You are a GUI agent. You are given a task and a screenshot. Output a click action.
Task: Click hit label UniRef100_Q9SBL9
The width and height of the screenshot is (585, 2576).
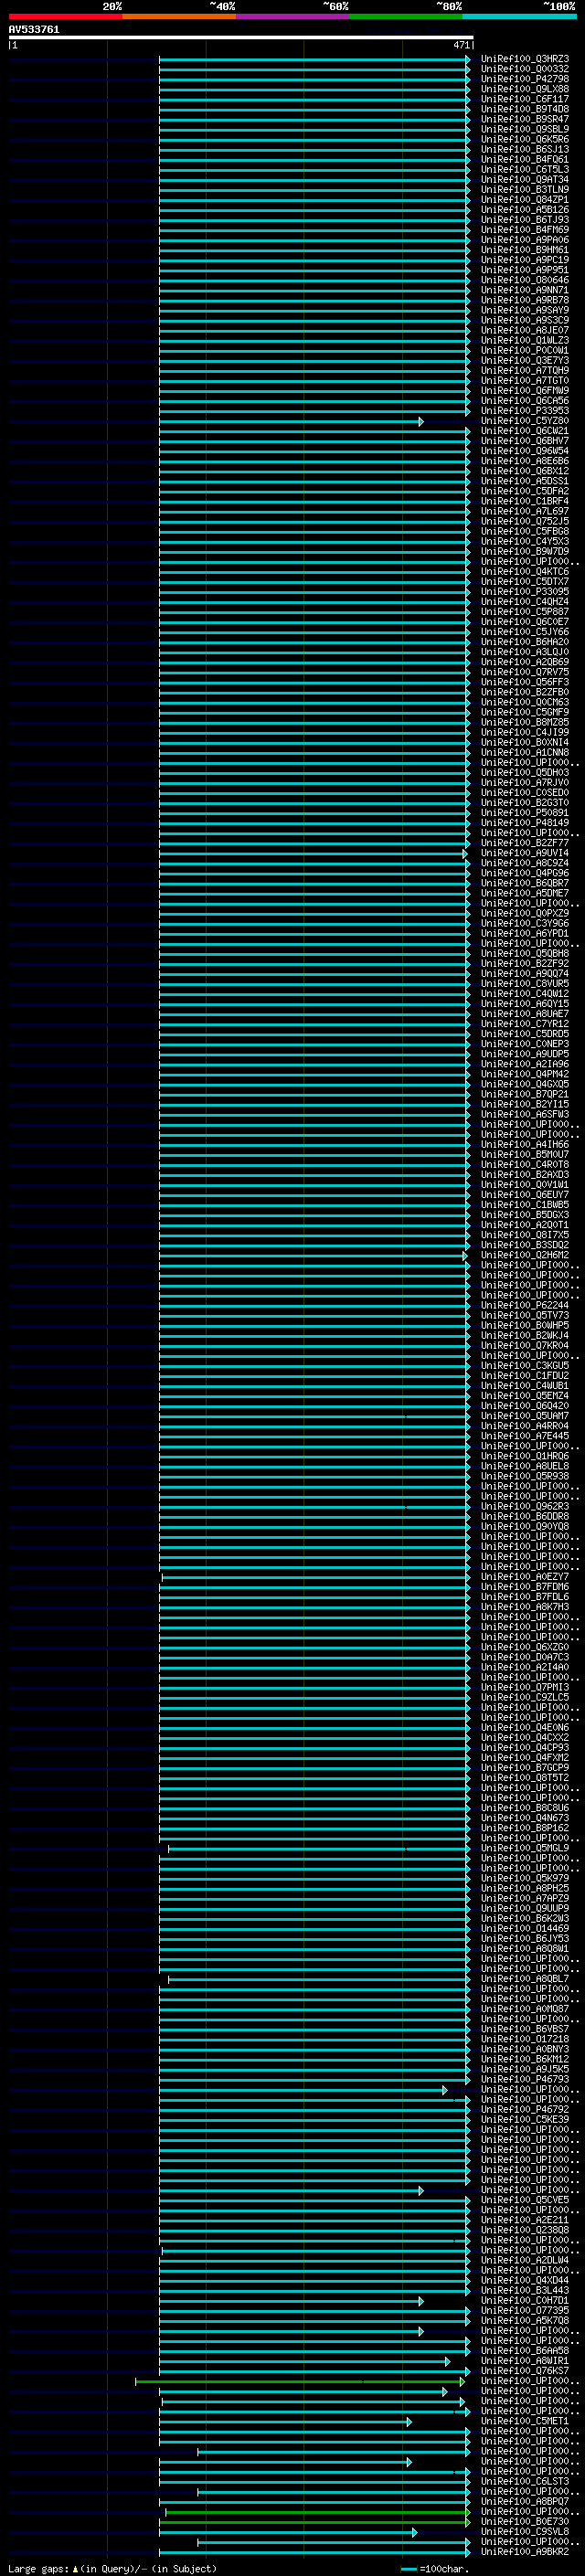click(524, 129)
